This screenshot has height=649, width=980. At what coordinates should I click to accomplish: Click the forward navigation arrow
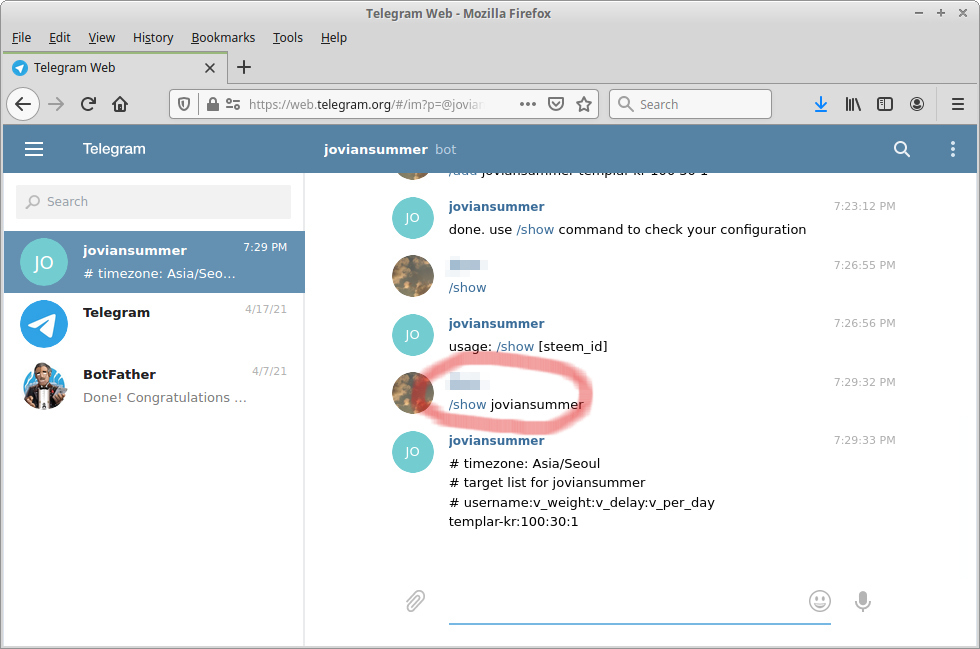click(x=56, y=104)
